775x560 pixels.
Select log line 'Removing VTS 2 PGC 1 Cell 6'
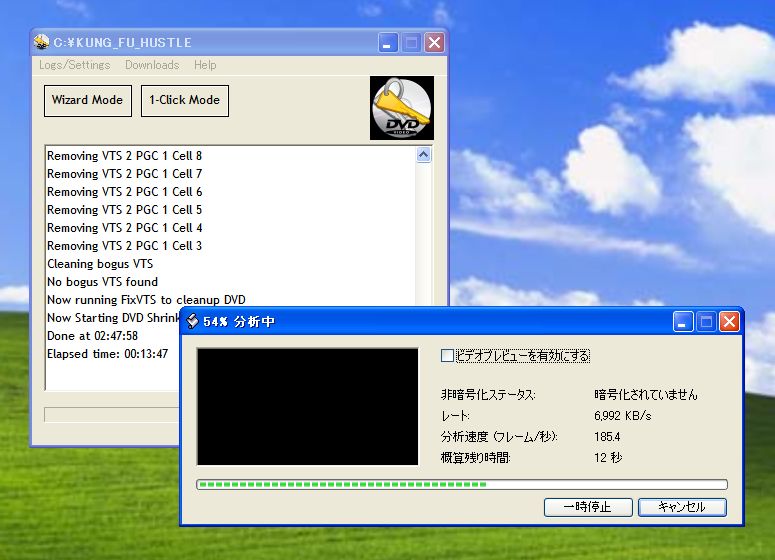pyautogui.click(x=125, y=192)
